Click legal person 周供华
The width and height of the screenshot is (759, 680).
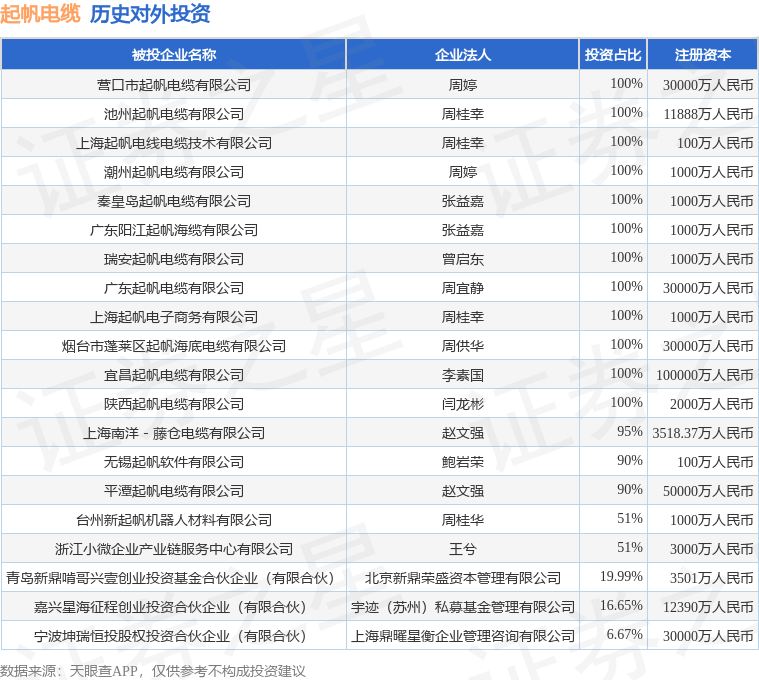pos(463,347)
